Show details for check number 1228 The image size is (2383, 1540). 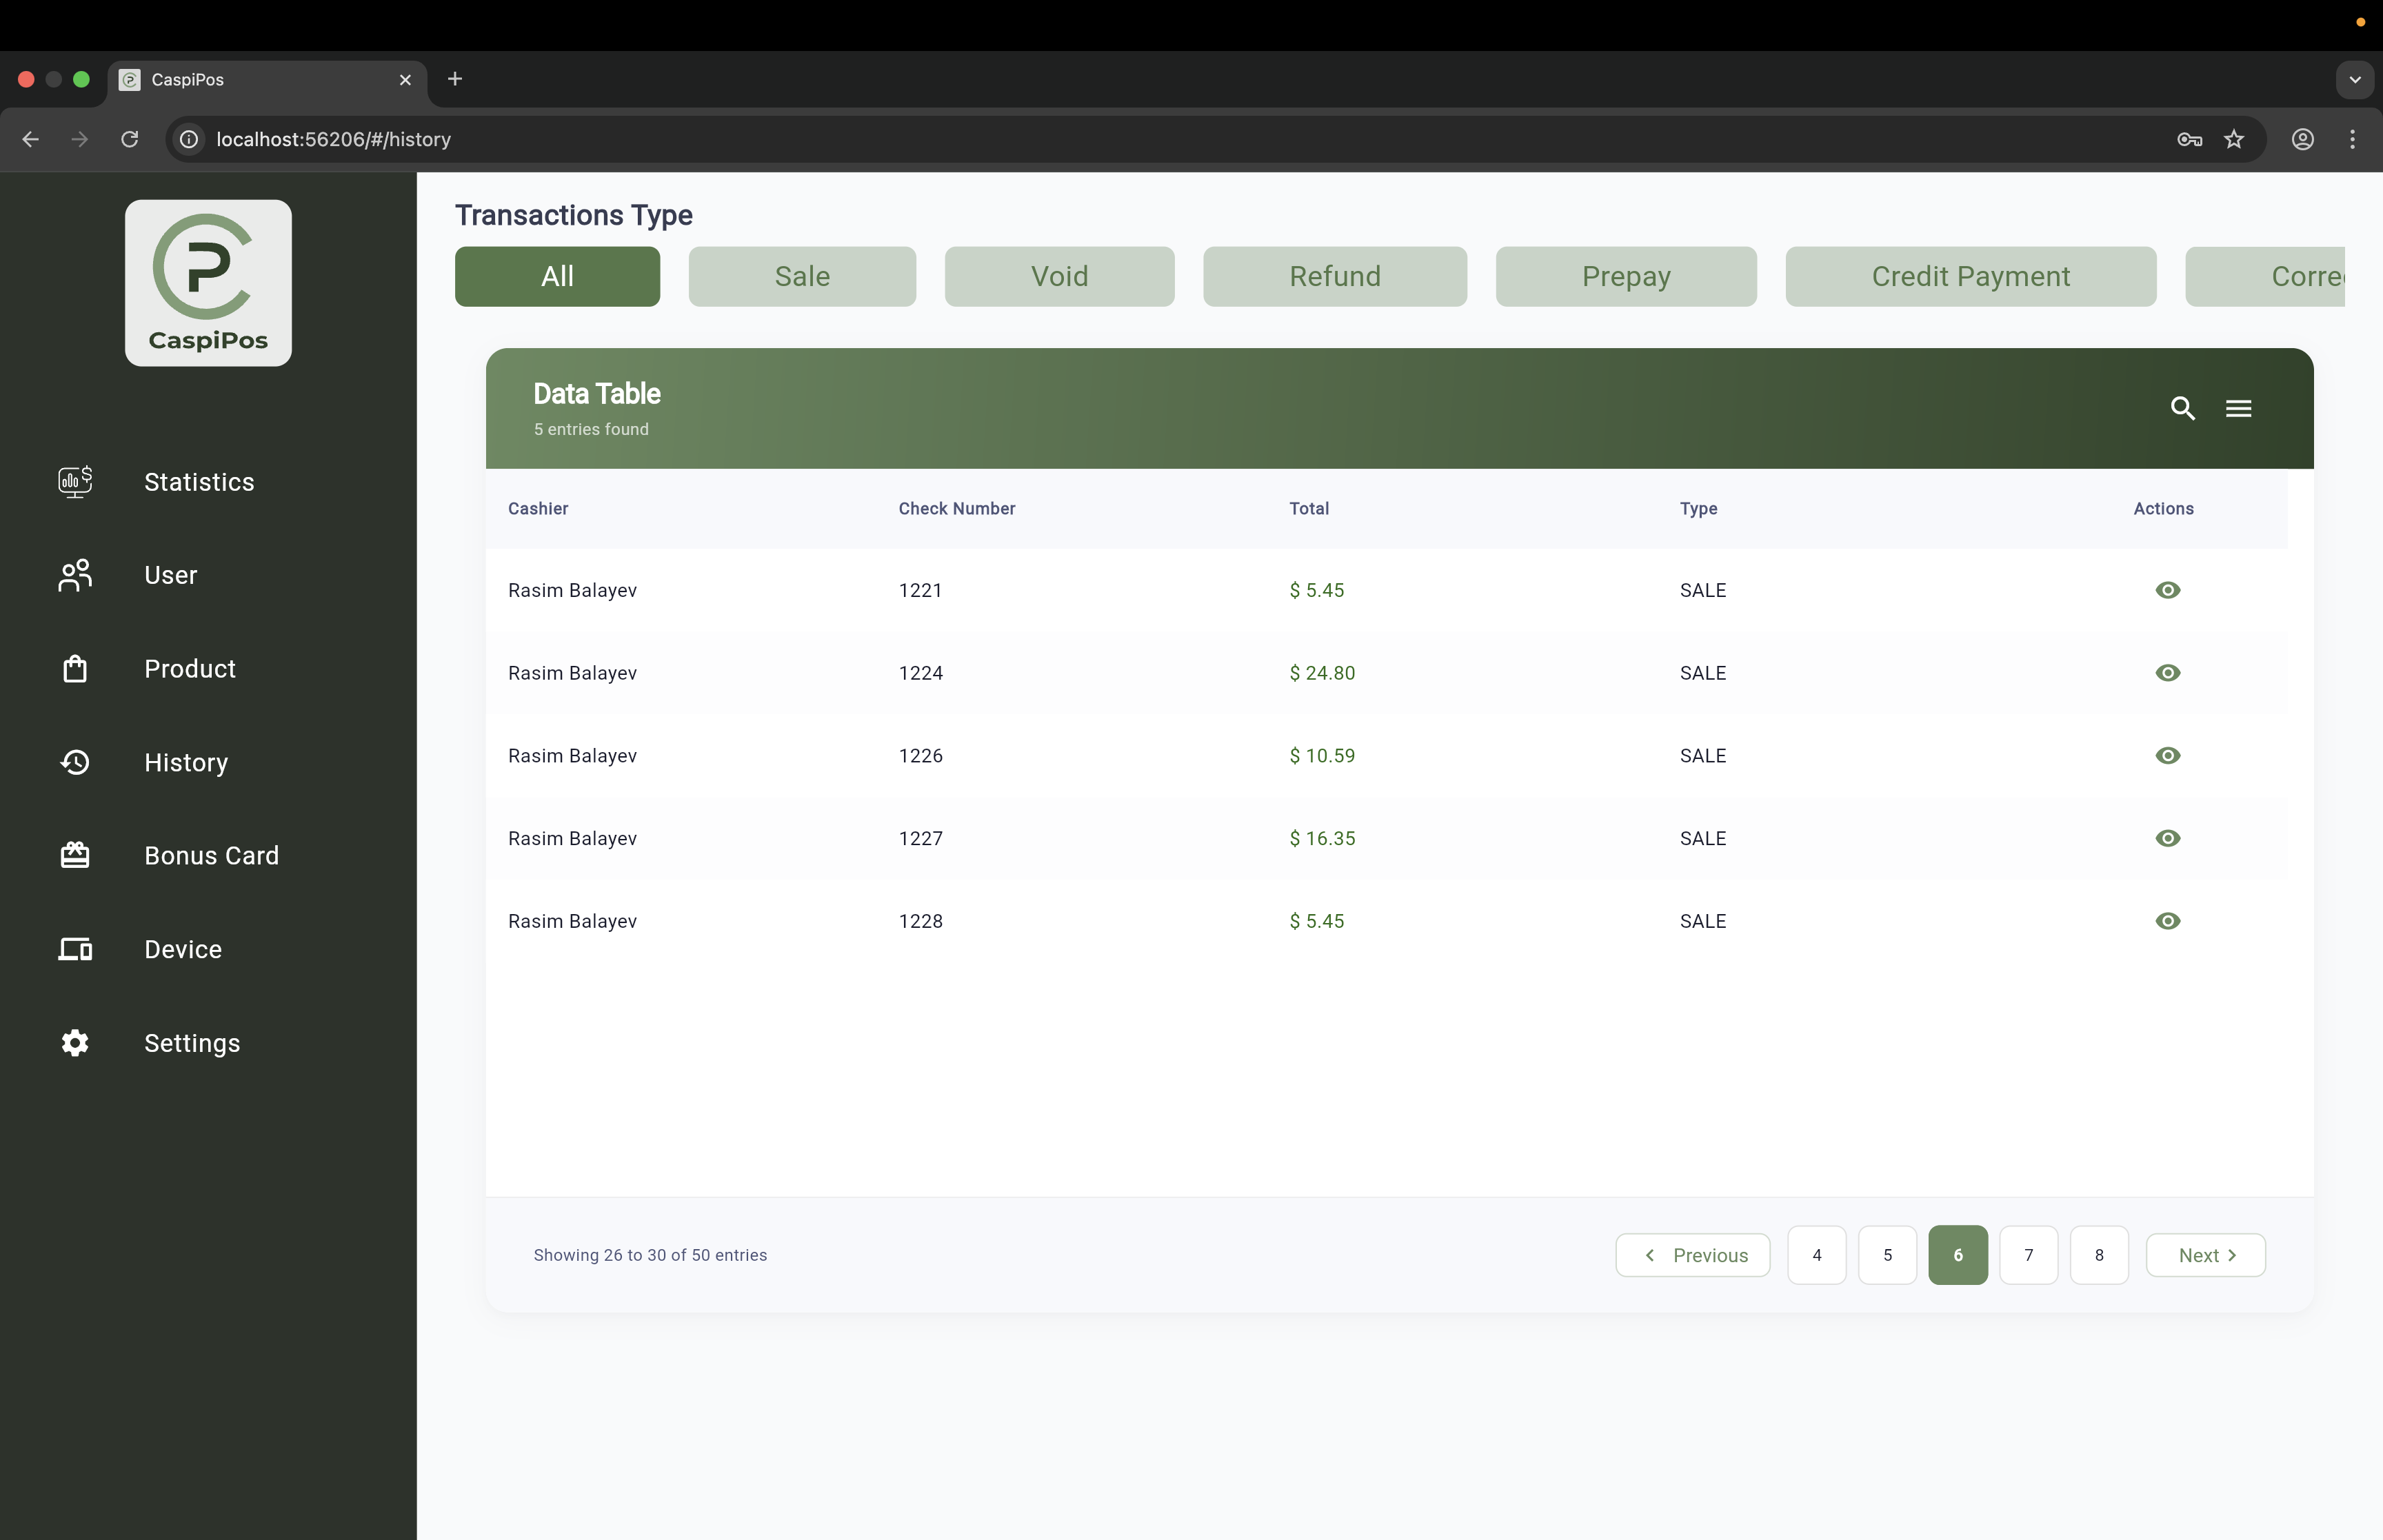point(2167,921)
